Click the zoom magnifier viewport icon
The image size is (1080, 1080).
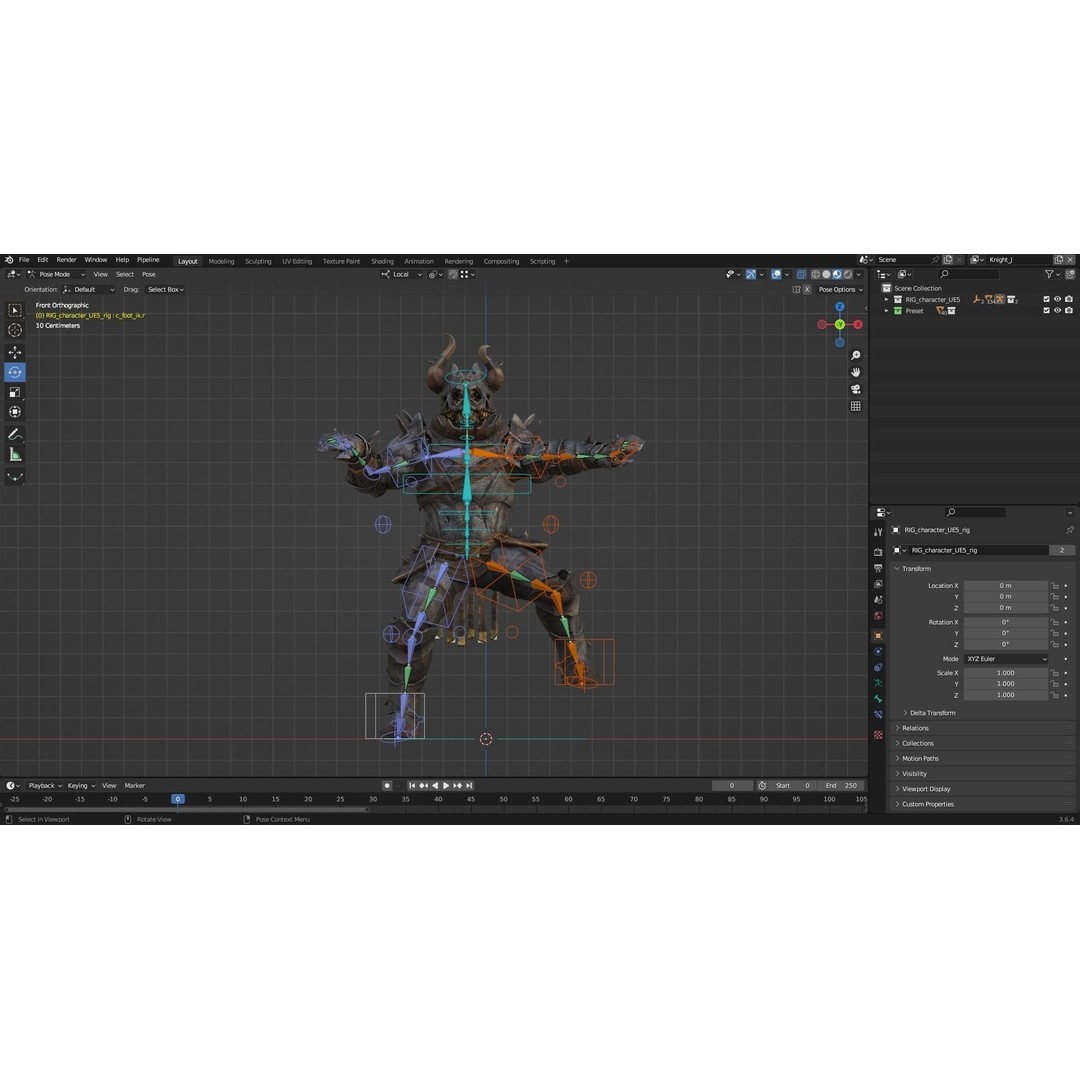coord(855,355)
